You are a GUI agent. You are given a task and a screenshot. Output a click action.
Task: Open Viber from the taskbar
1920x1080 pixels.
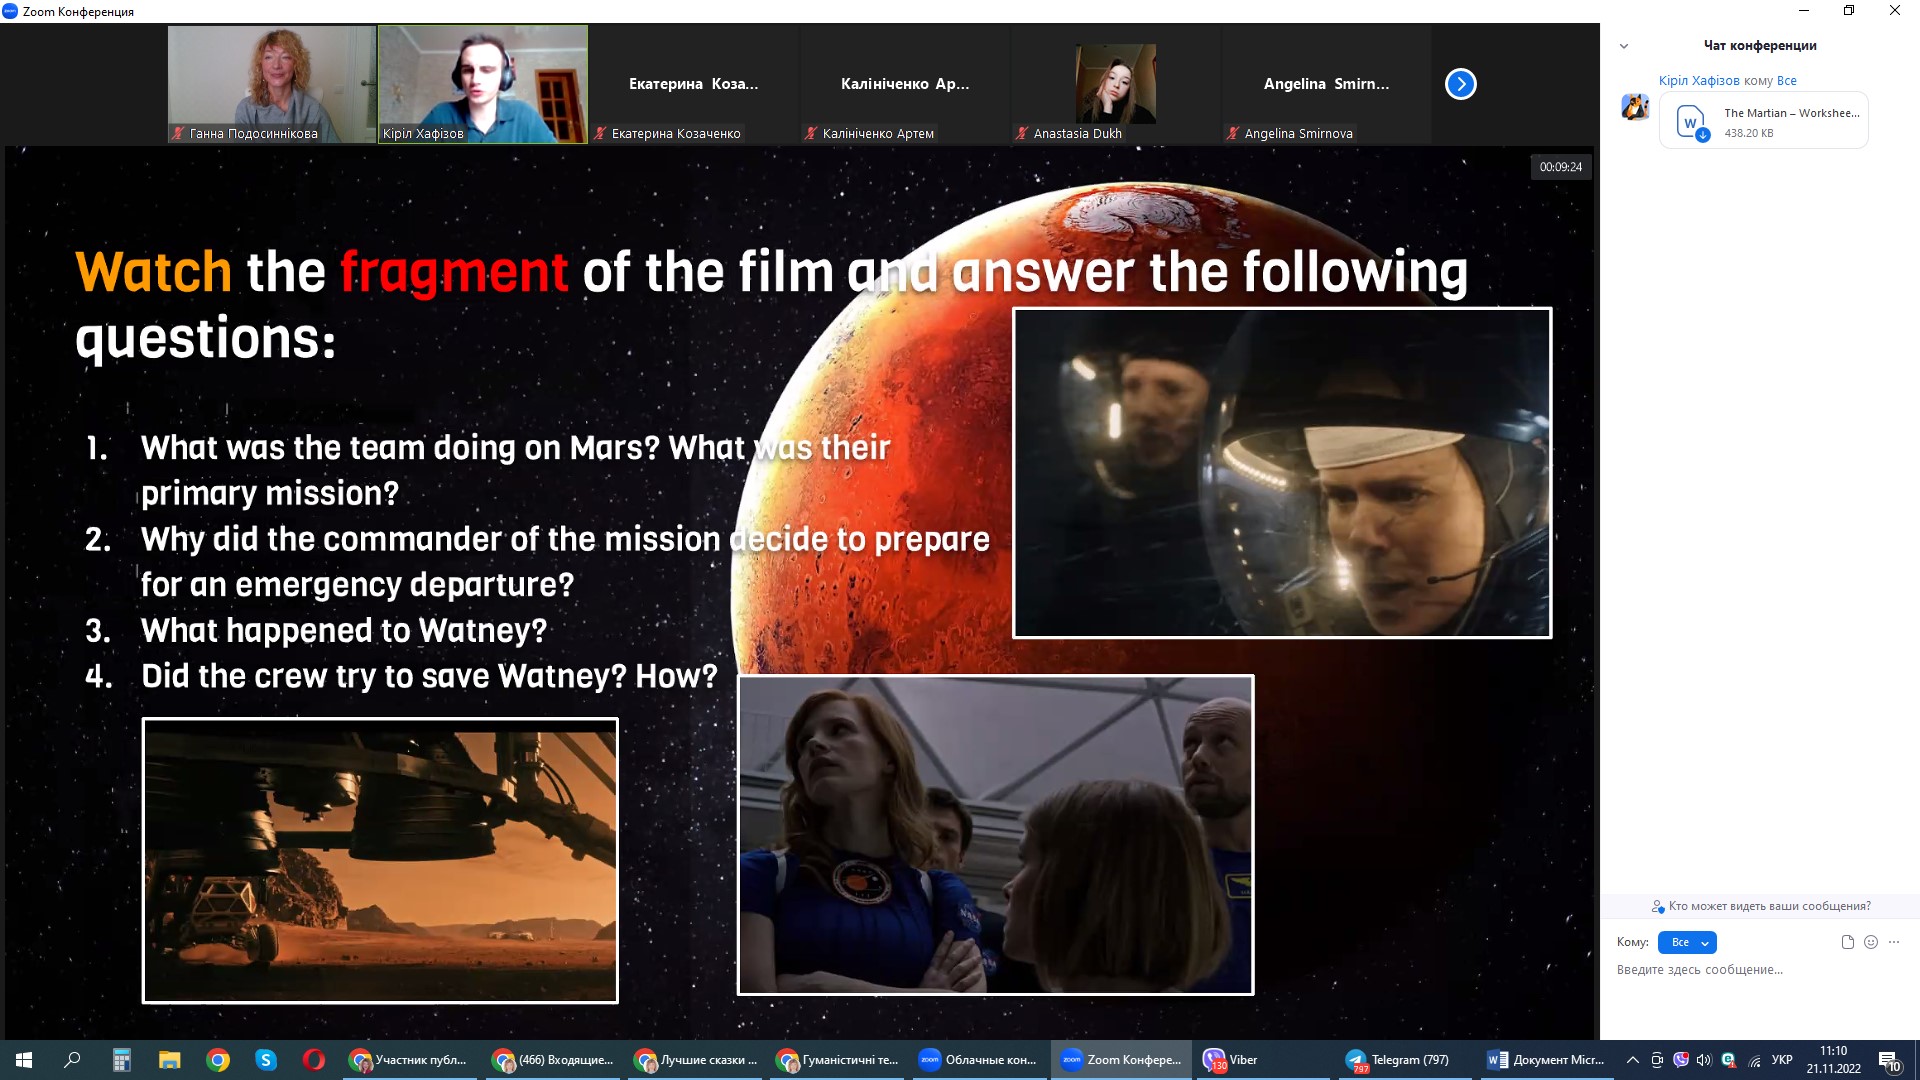pos(1231,1060)
